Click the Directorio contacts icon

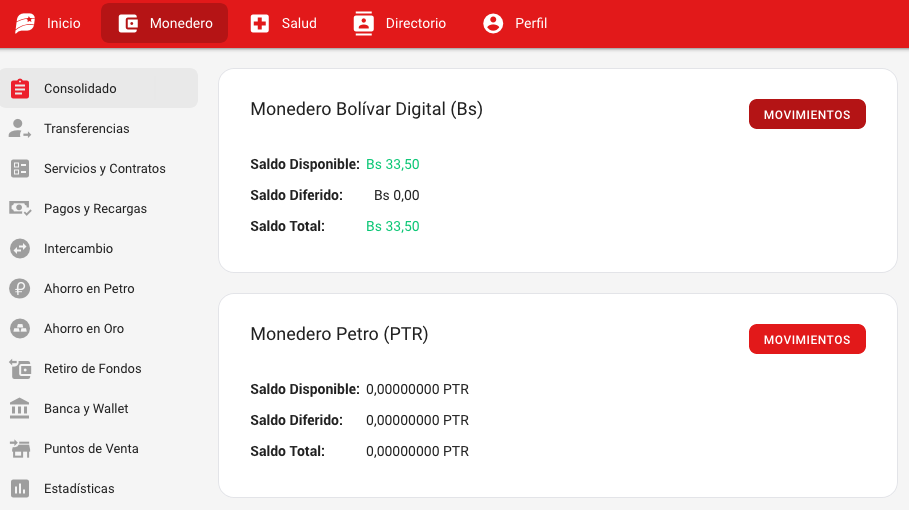point(363,23)
